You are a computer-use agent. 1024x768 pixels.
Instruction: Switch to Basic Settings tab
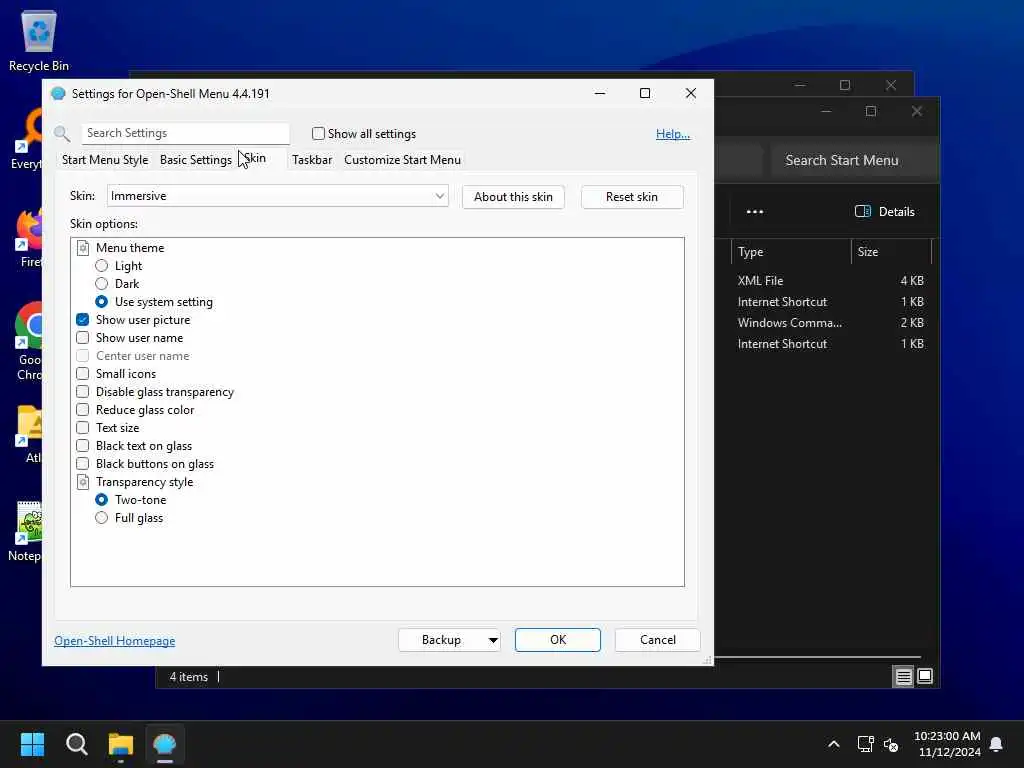(195, 160)
